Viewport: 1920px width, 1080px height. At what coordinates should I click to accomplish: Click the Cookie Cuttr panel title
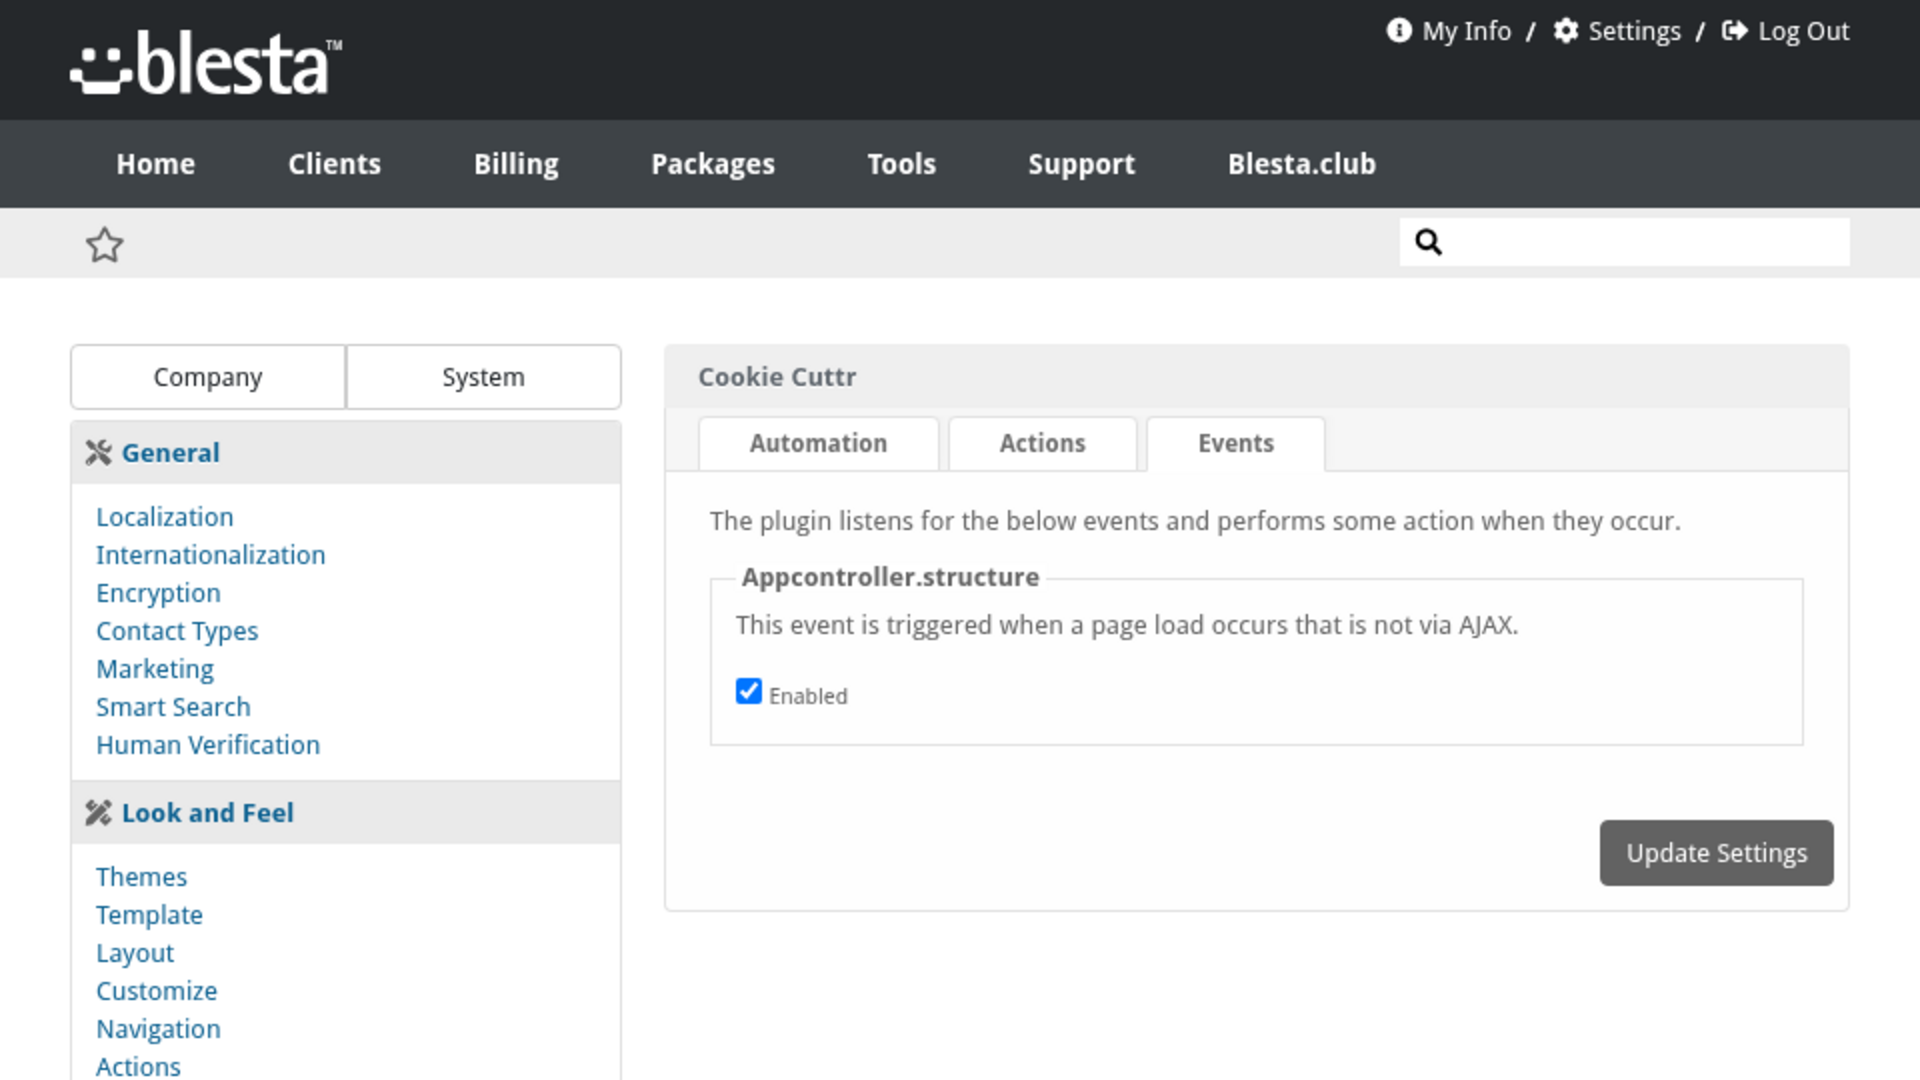coord(777,377)
